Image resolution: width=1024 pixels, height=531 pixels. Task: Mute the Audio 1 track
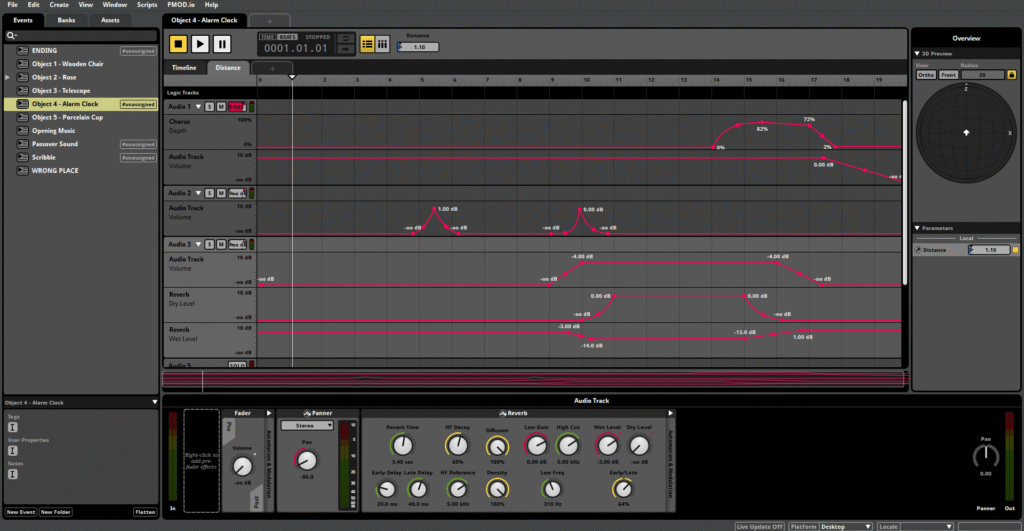pos(221,106)
